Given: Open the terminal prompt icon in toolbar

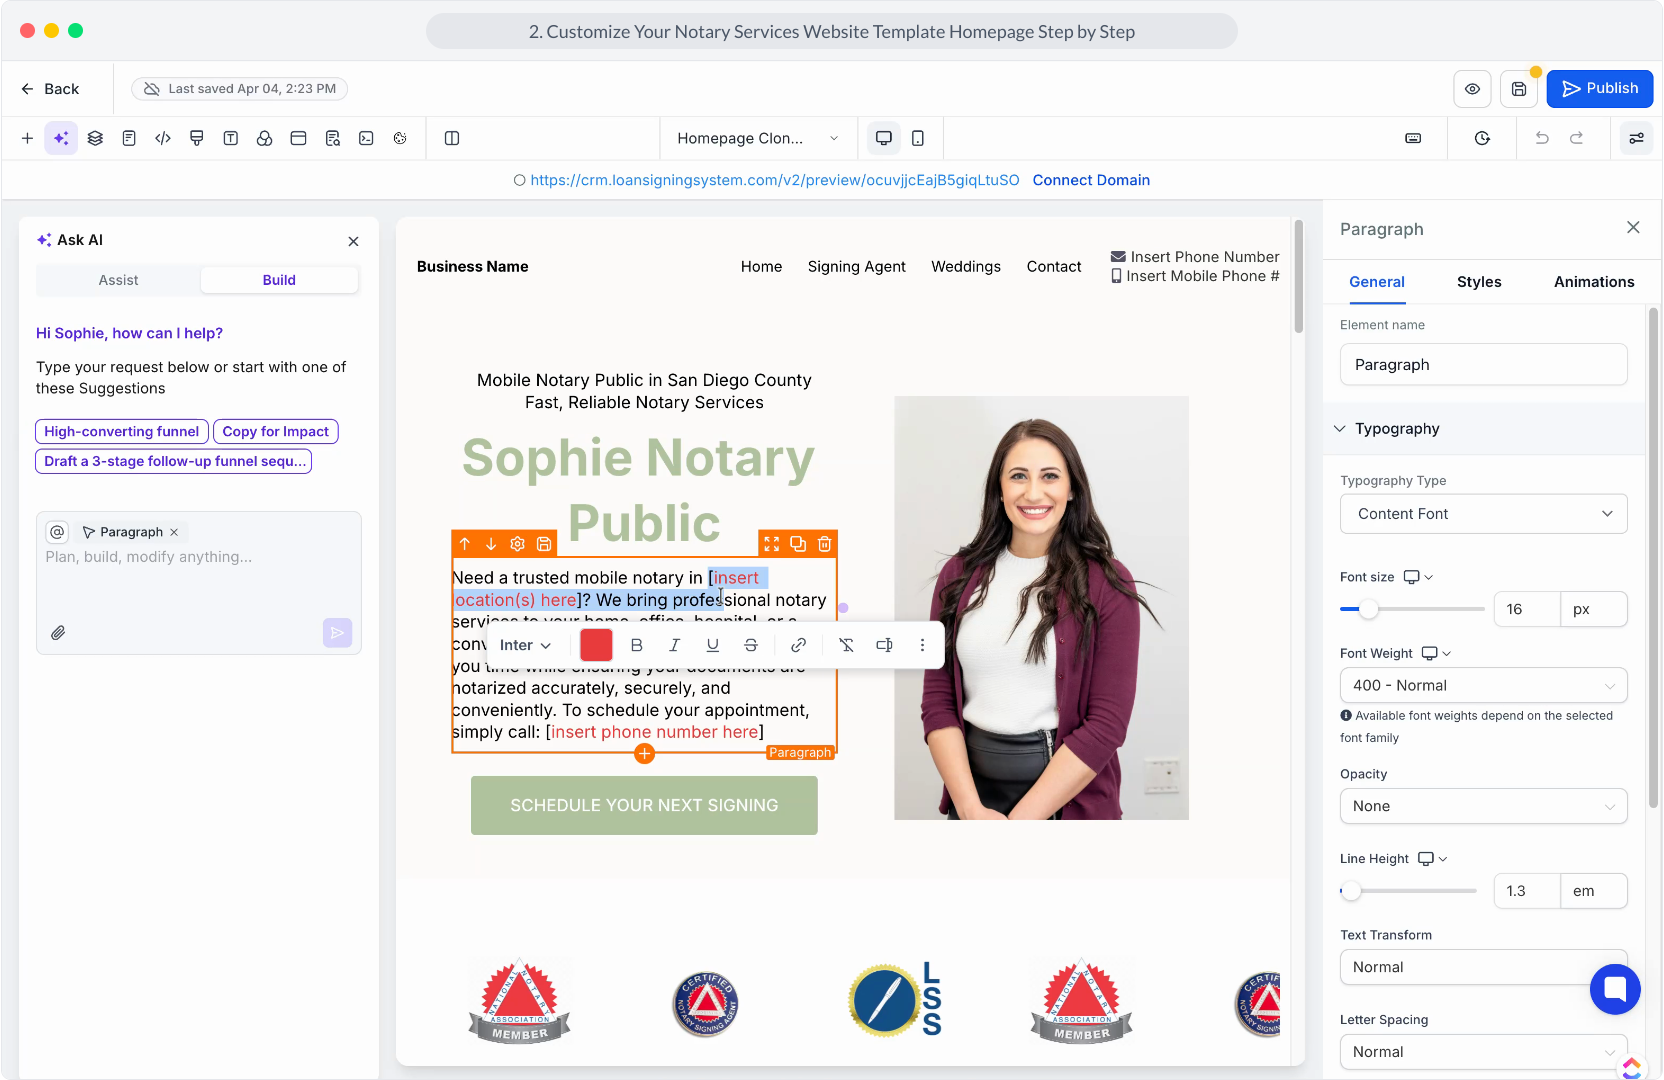Looking at the screenshot, I should point(366,138).
